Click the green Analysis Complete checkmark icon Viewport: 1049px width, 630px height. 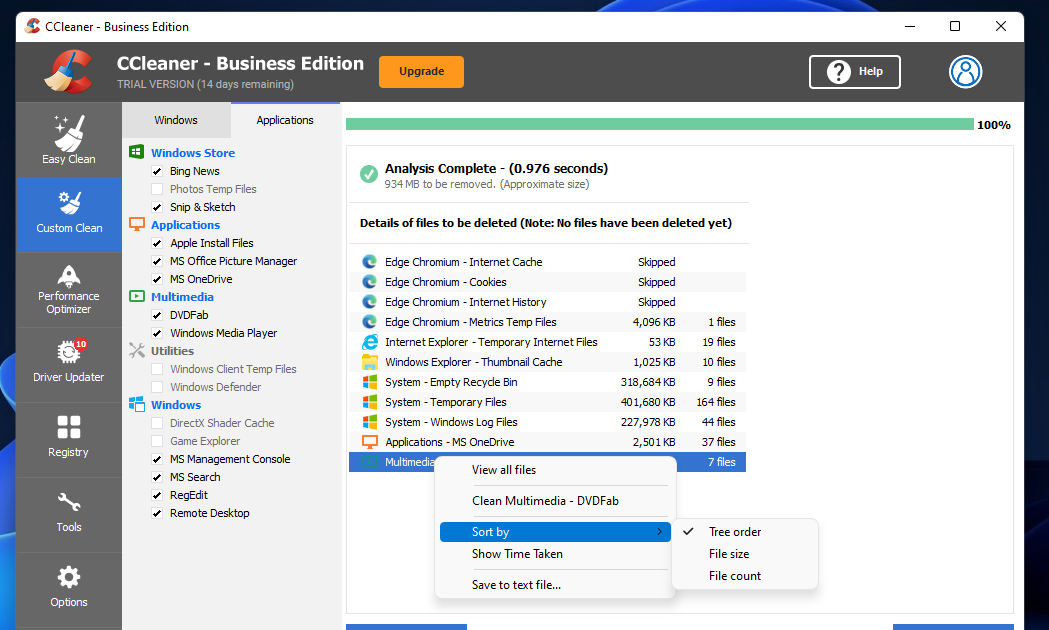click(x=369, y=174)
